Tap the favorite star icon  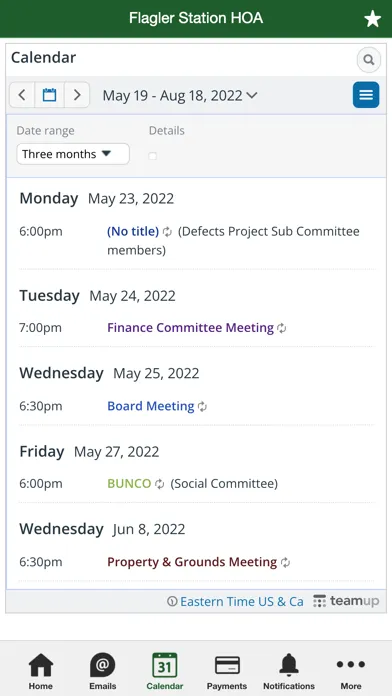372,19
